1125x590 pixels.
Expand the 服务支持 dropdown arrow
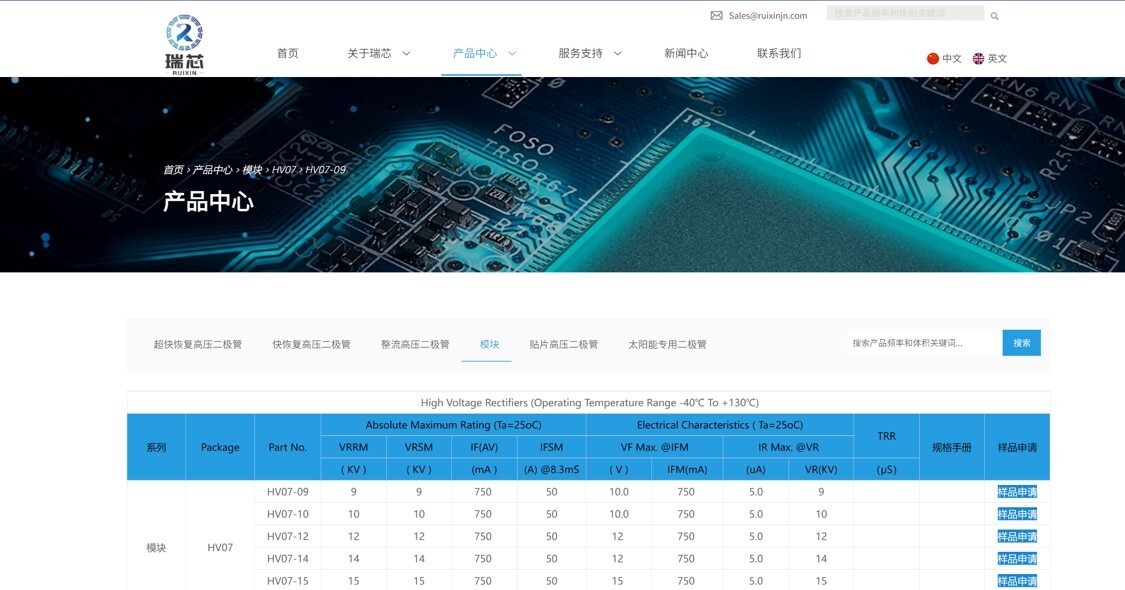tap(617, 54)
